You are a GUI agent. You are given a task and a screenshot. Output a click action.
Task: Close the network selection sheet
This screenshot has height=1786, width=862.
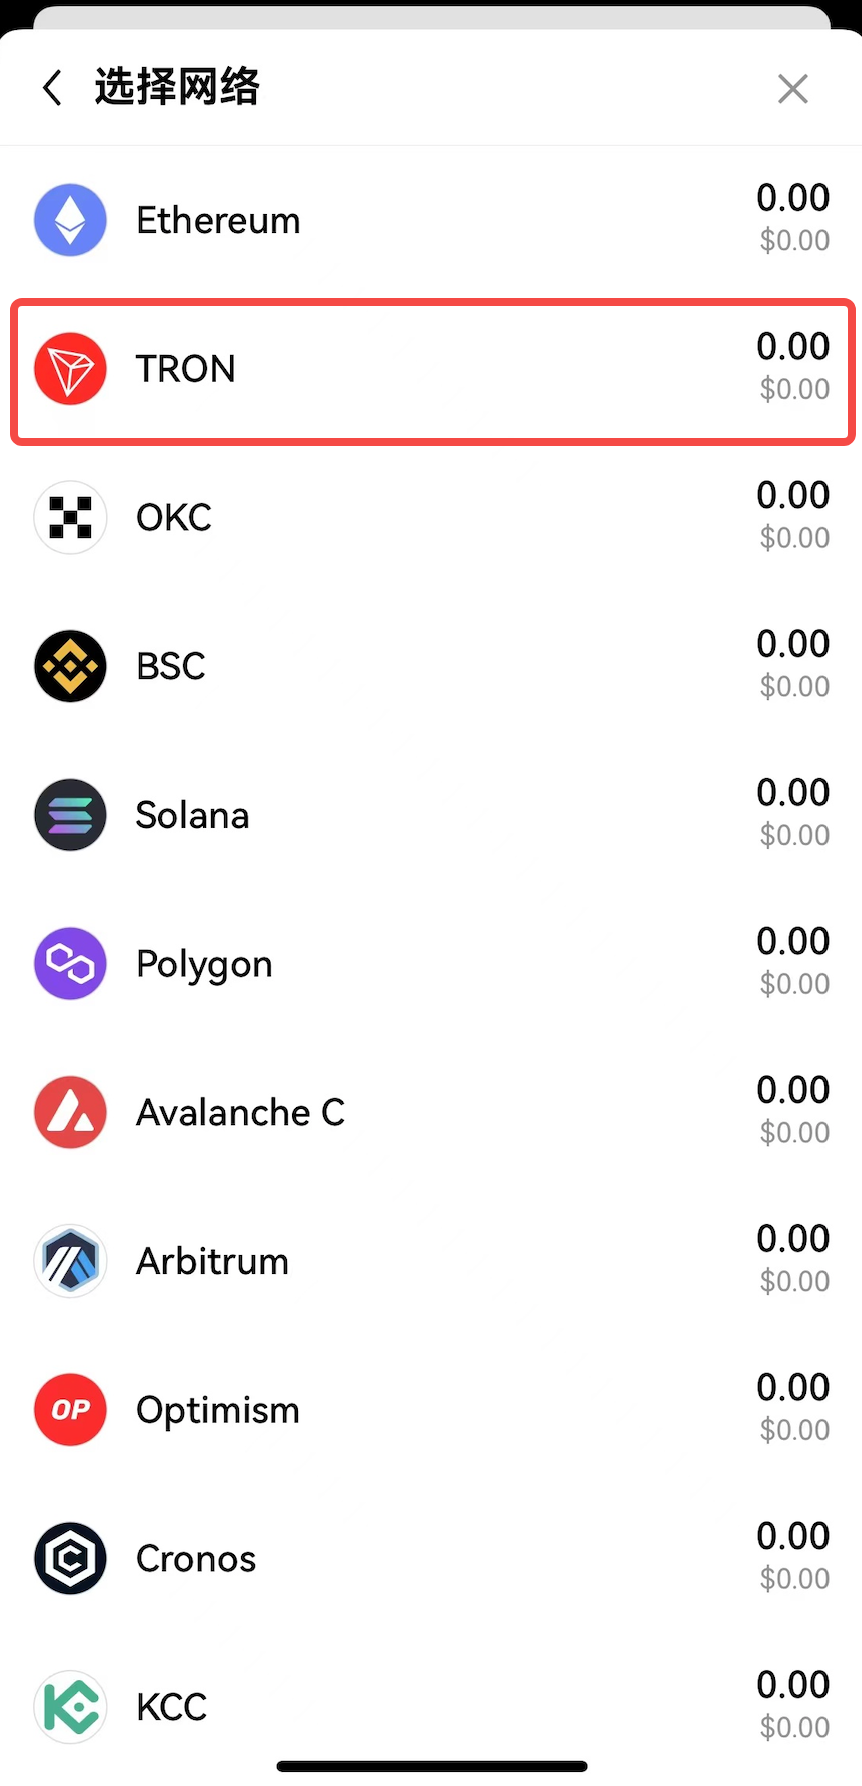pyautogui.click(x=792, y=89)
